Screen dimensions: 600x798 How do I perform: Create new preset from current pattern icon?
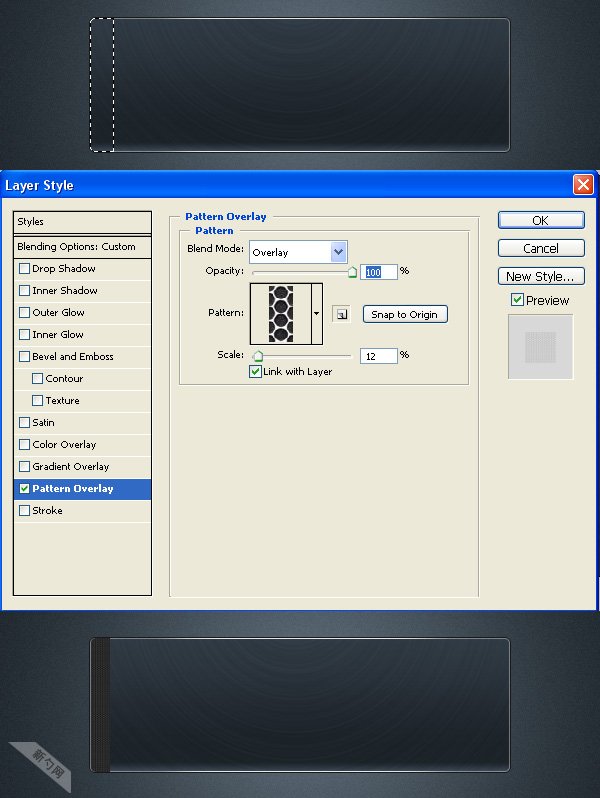click(341, 314)
